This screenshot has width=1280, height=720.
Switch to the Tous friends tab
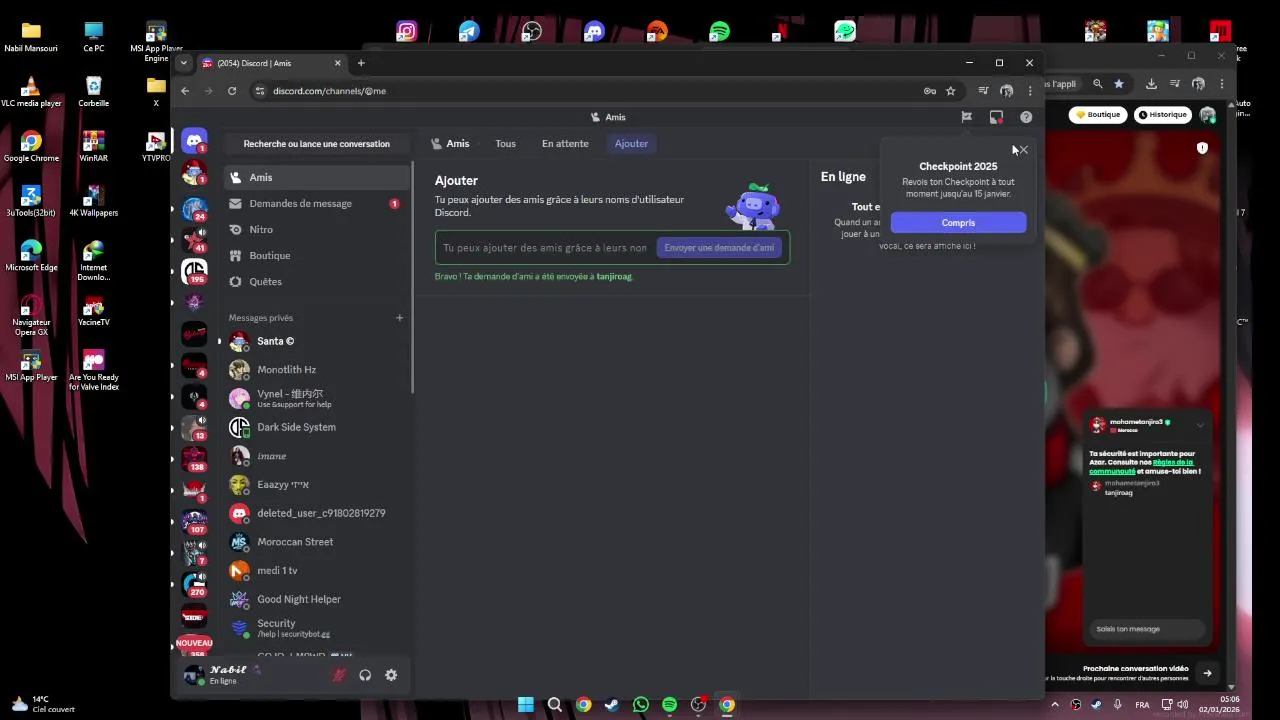[x=505, y=144]
